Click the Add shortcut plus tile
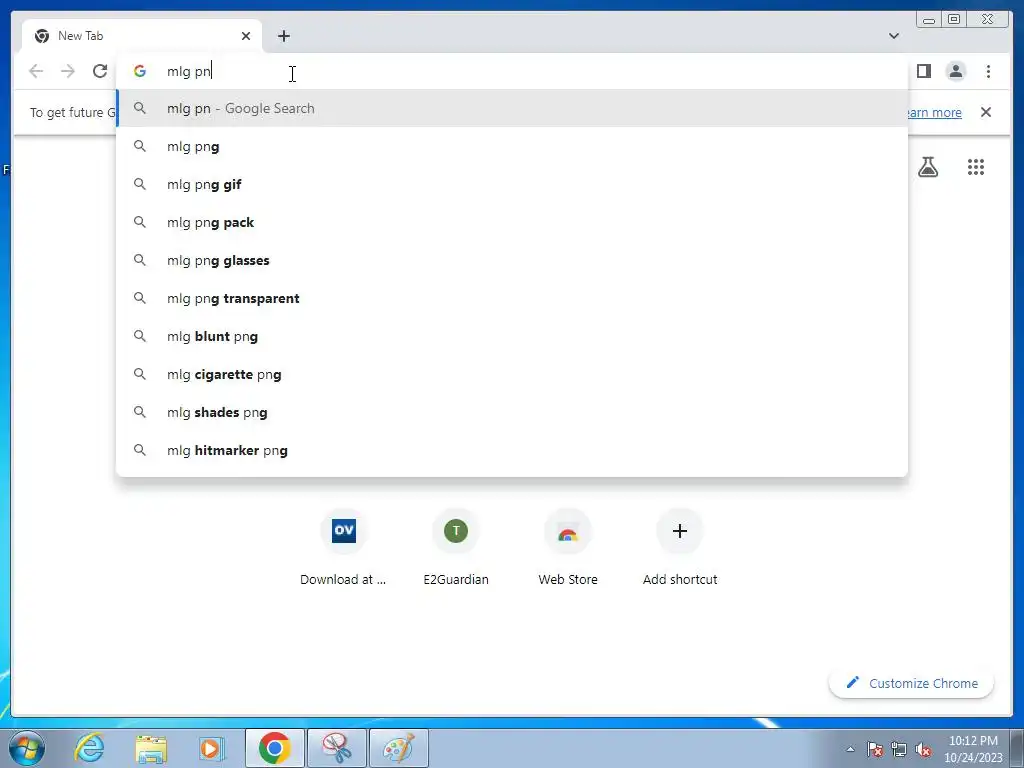1024x768 pixels. point(680,547)
